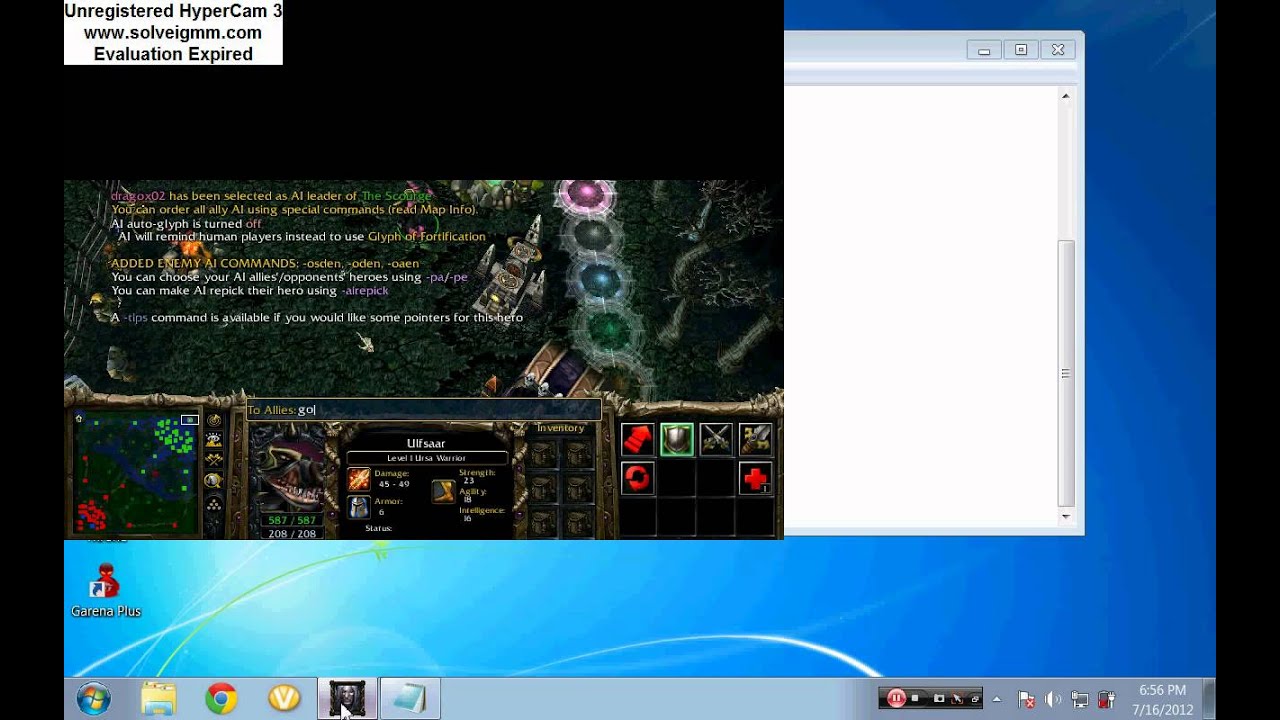Open the Windows Start menu
Screen dimensions: 1280x720
(x=93, y=698)
